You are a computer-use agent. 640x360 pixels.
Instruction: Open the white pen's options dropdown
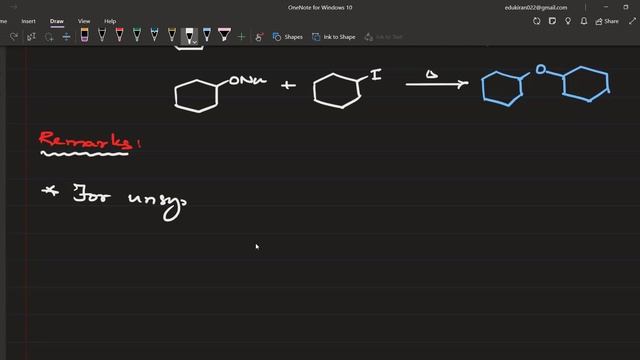coord(195,42)
